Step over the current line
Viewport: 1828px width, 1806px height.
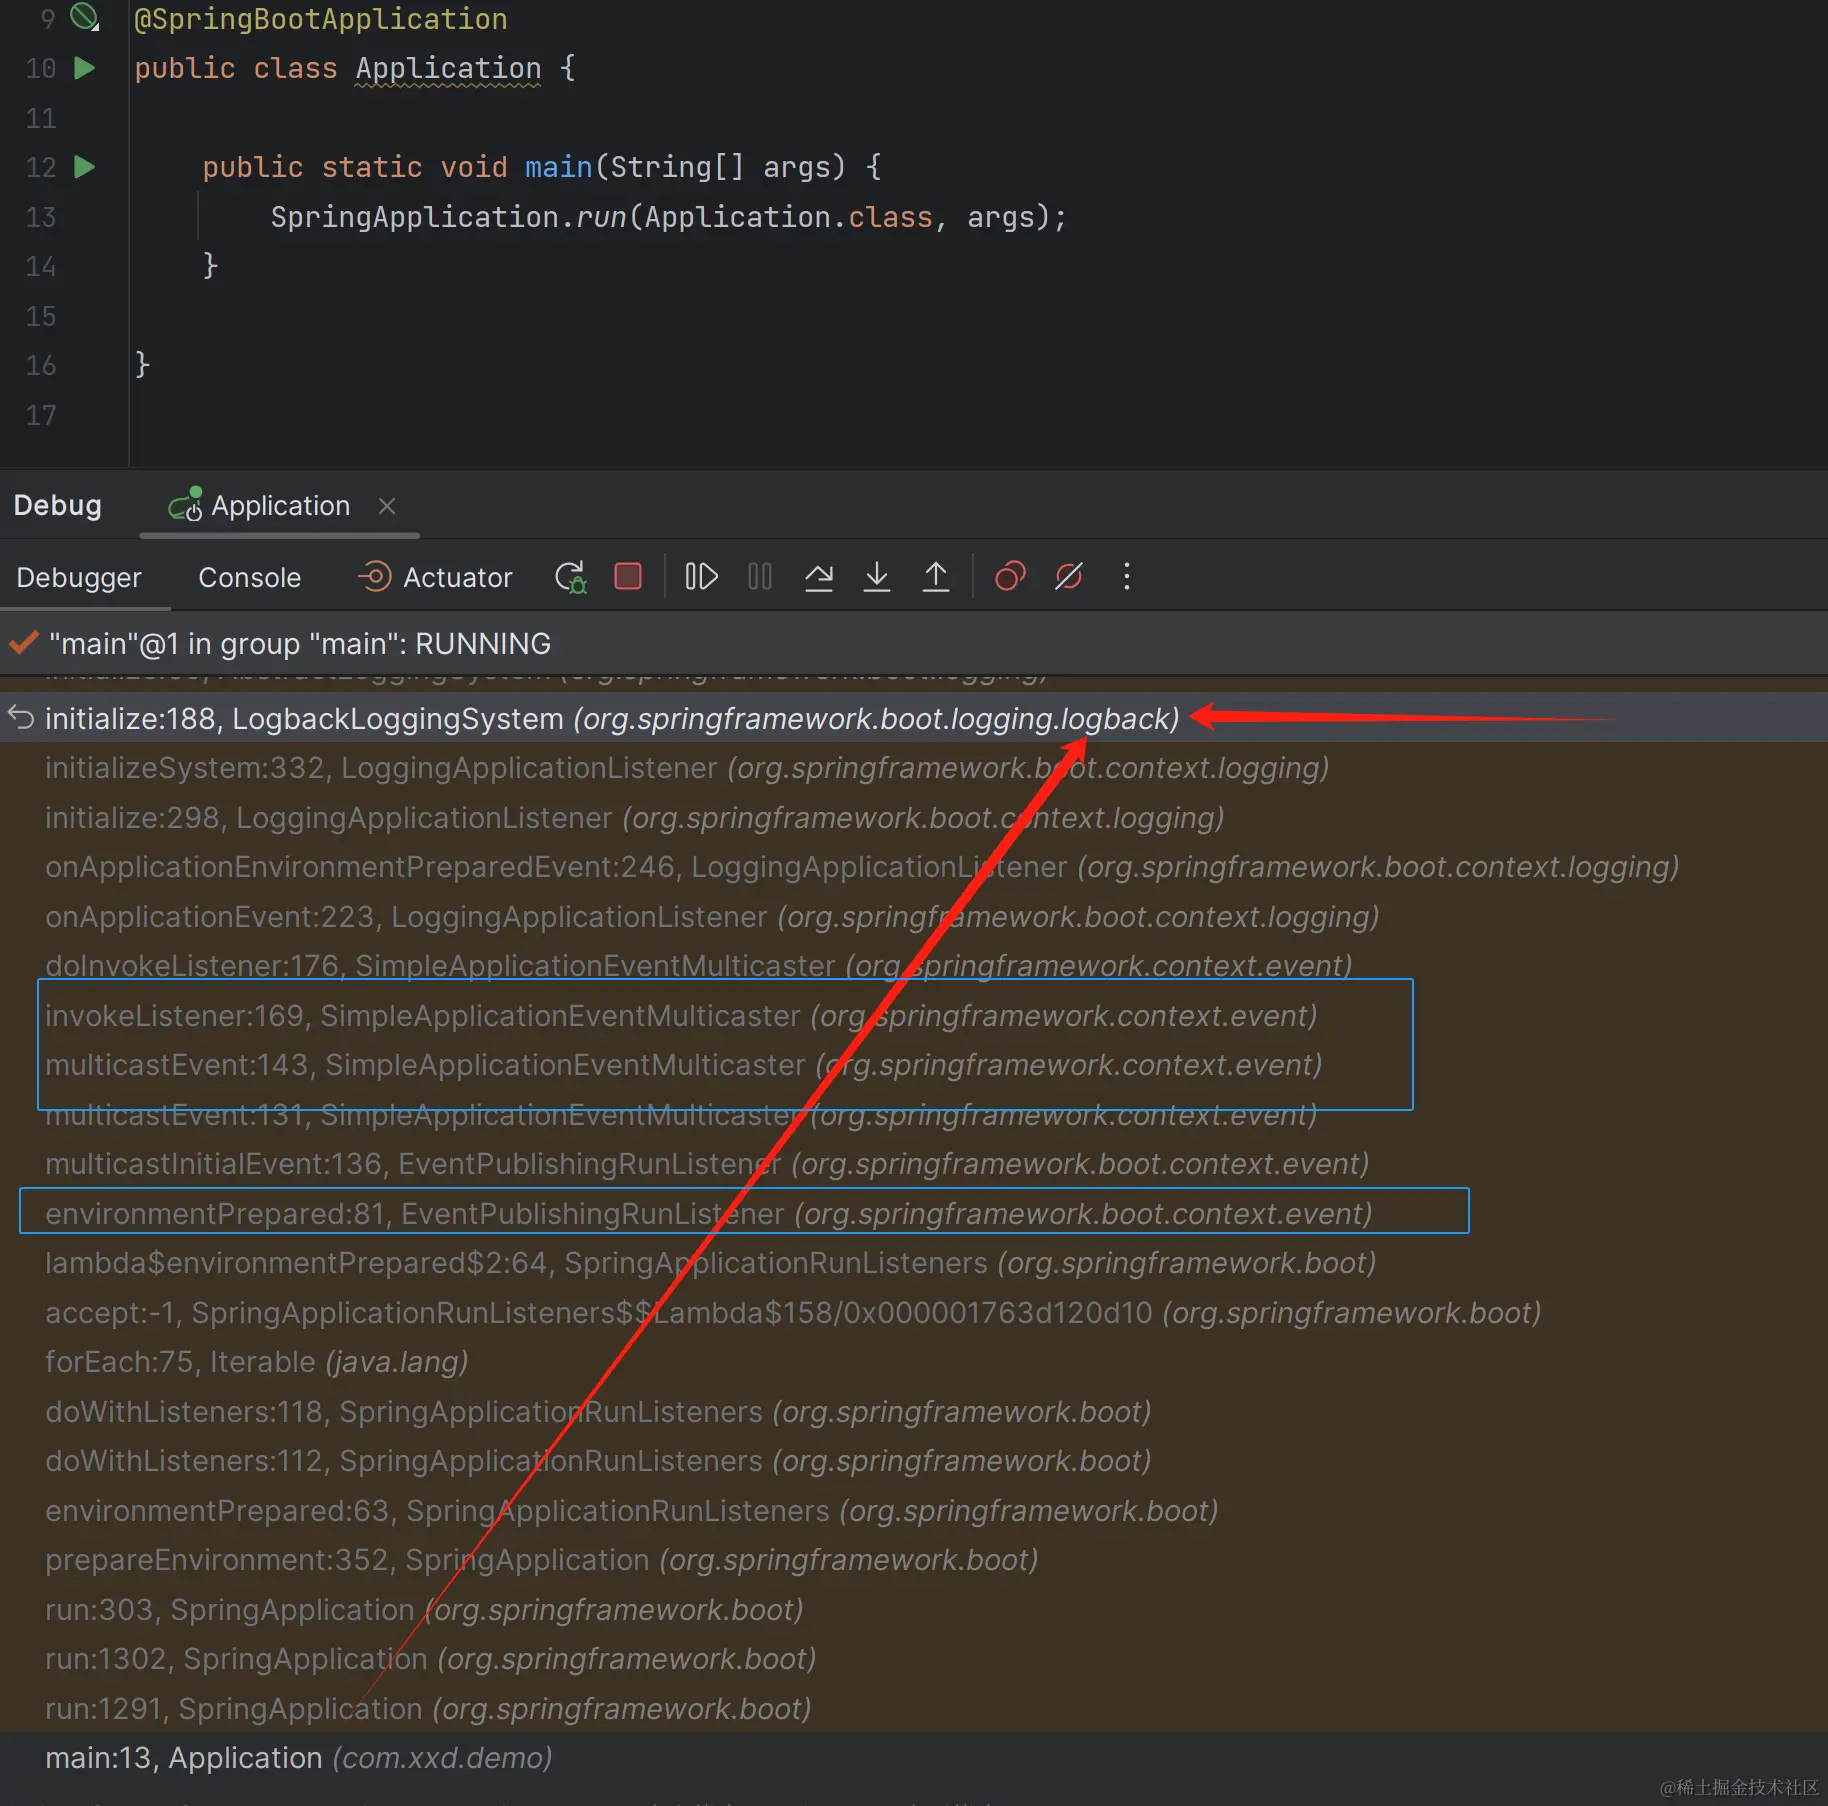[819, 576]
